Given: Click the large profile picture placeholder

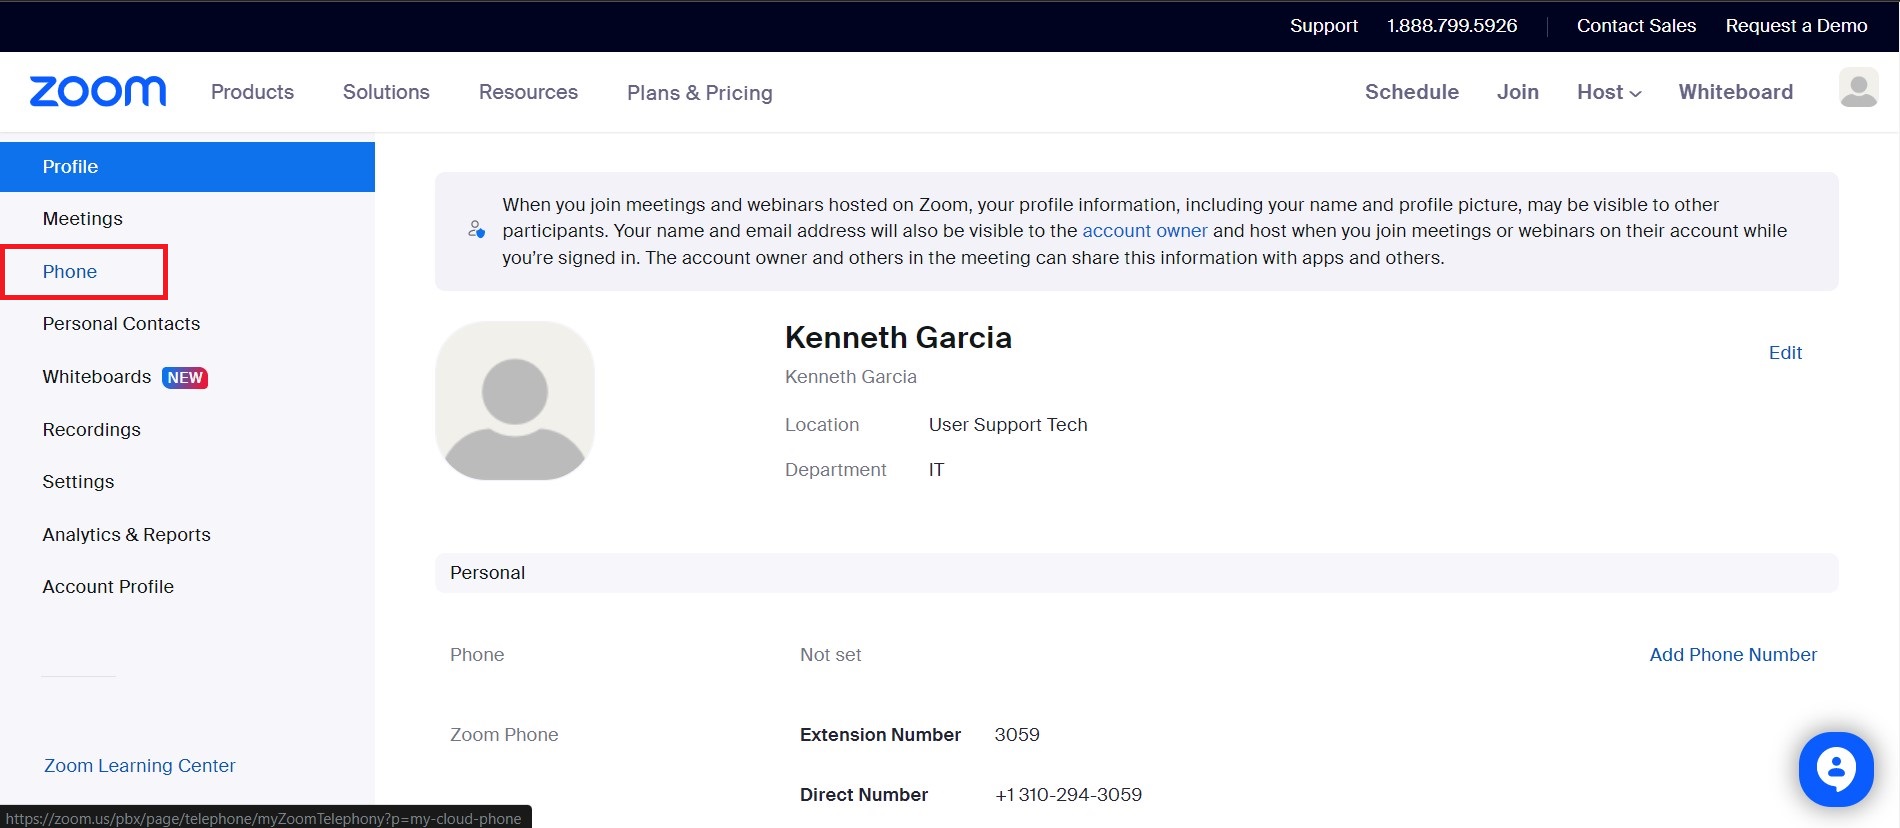Looking at the screenshot, I should coord(515,401).
